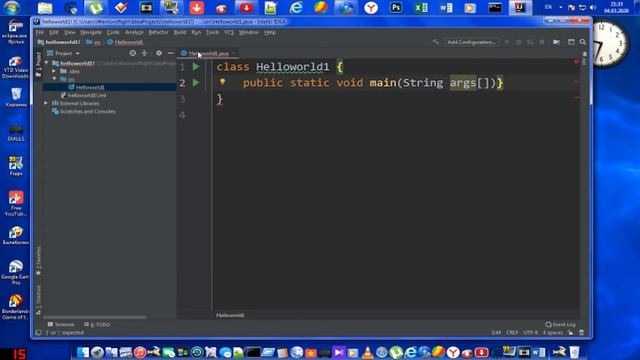This screenshot has width=640, height=360.
Task: Open the VCS menu
Action: tap(229, 32)
